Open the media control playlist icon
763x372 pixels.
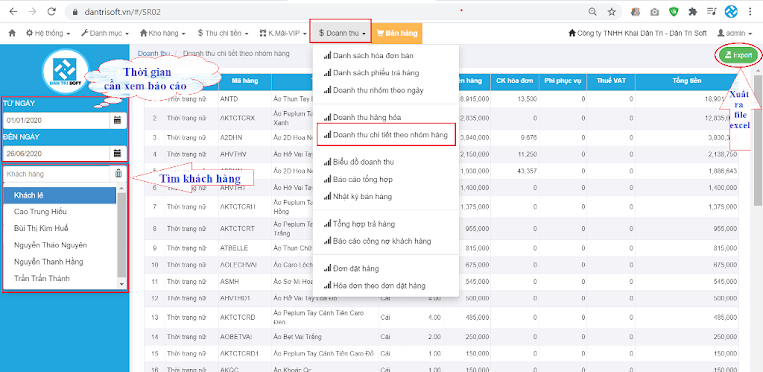(712, 12)
